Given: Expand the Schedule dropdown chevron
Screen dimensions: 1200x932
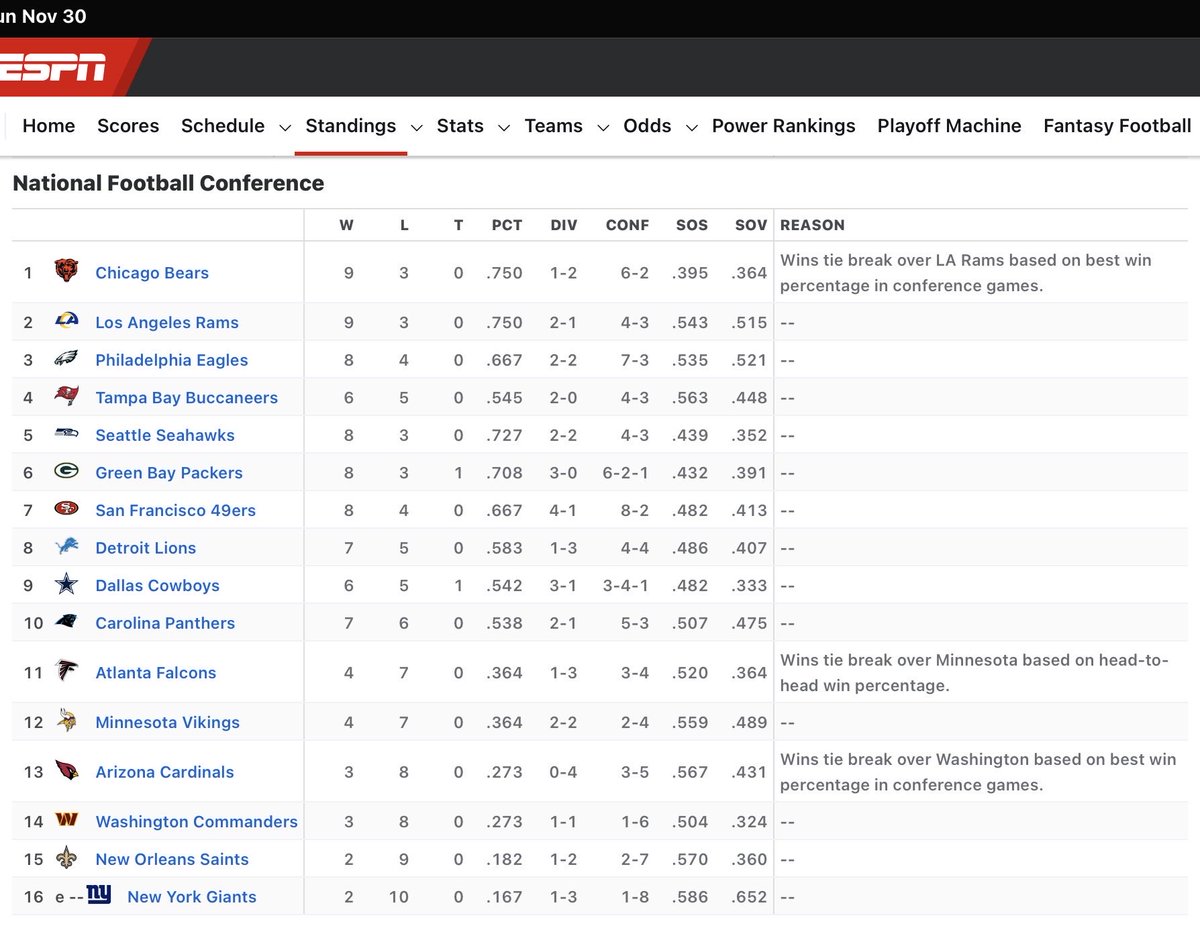Looking at the screenshot, I should tap(285, 128).
